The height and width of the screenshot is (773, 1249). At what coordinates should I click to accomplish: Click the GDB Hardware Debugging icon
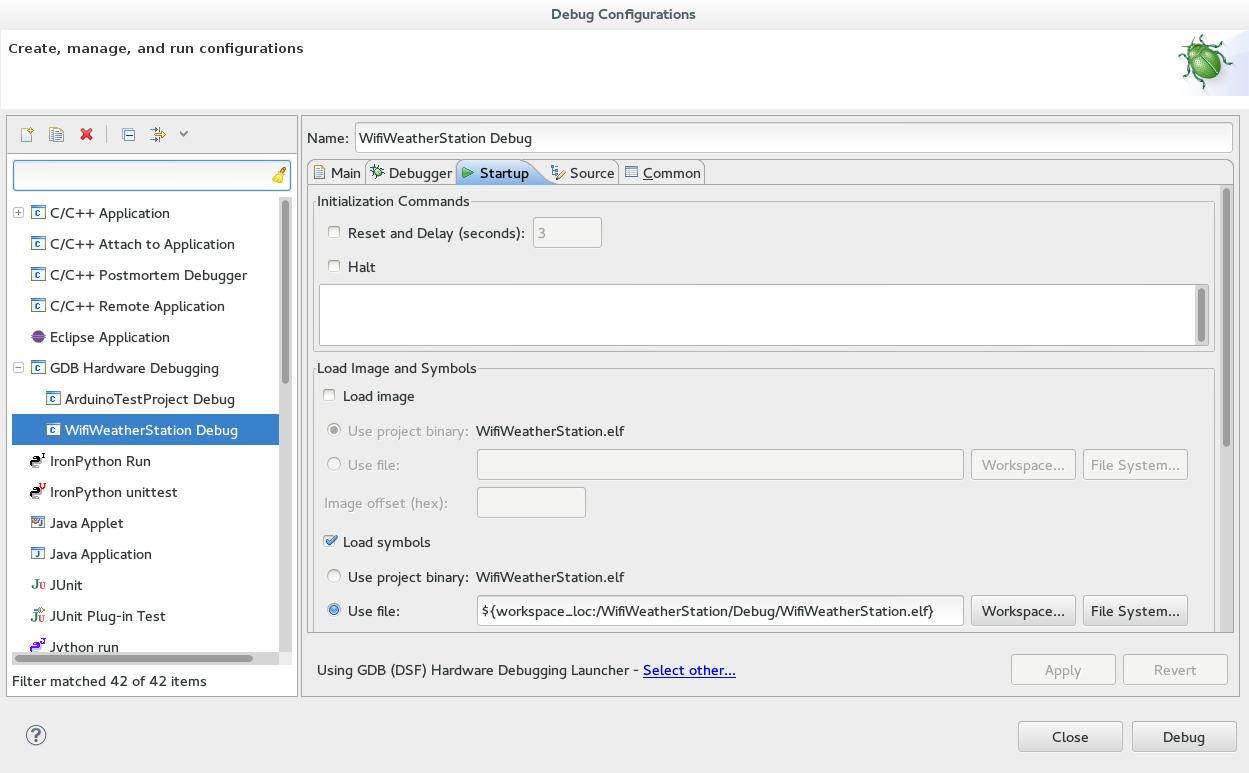pyautogui.click(x=38, y=368)
